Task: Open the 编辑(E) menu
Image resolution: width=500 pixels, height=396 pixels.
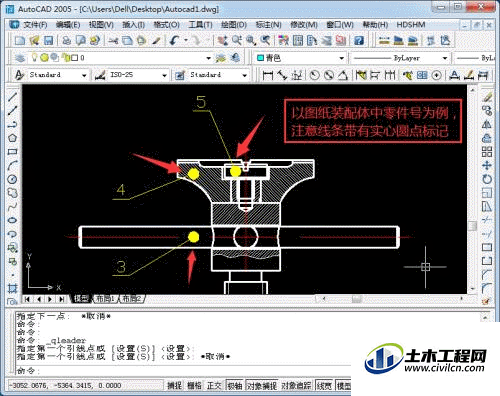Action: [68, 25]
